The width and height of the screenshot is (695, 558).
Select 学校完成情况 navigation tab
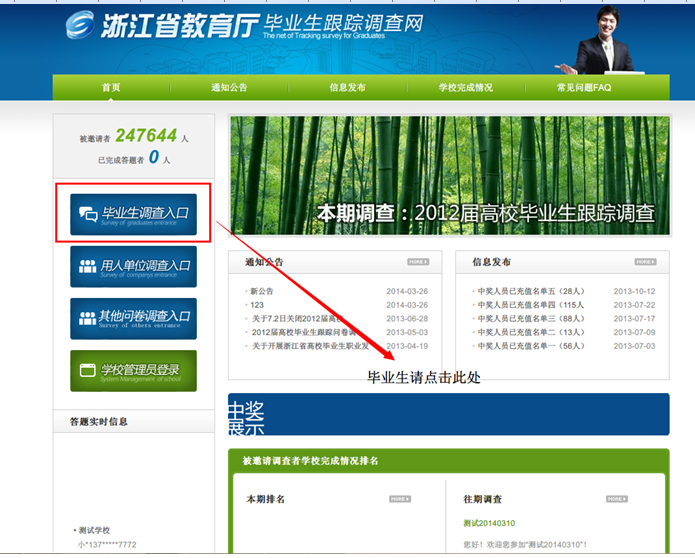pyautogui.click(x=465, y=88)
